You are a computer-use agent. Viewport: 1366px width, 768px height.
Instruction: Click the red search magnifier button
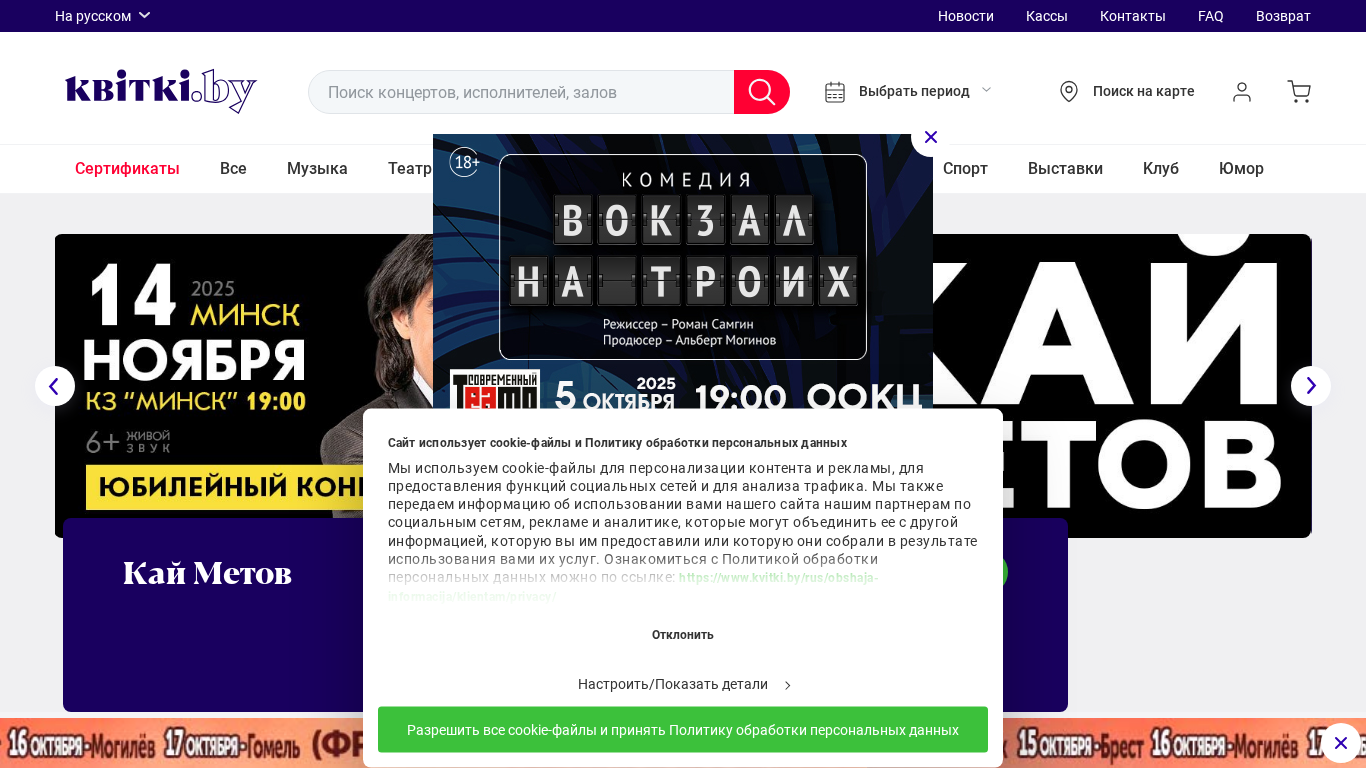click(x=762, y=92)
